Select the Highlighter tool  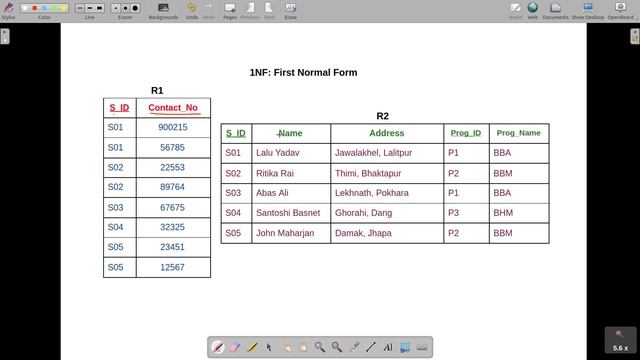[x=252, y=347]
